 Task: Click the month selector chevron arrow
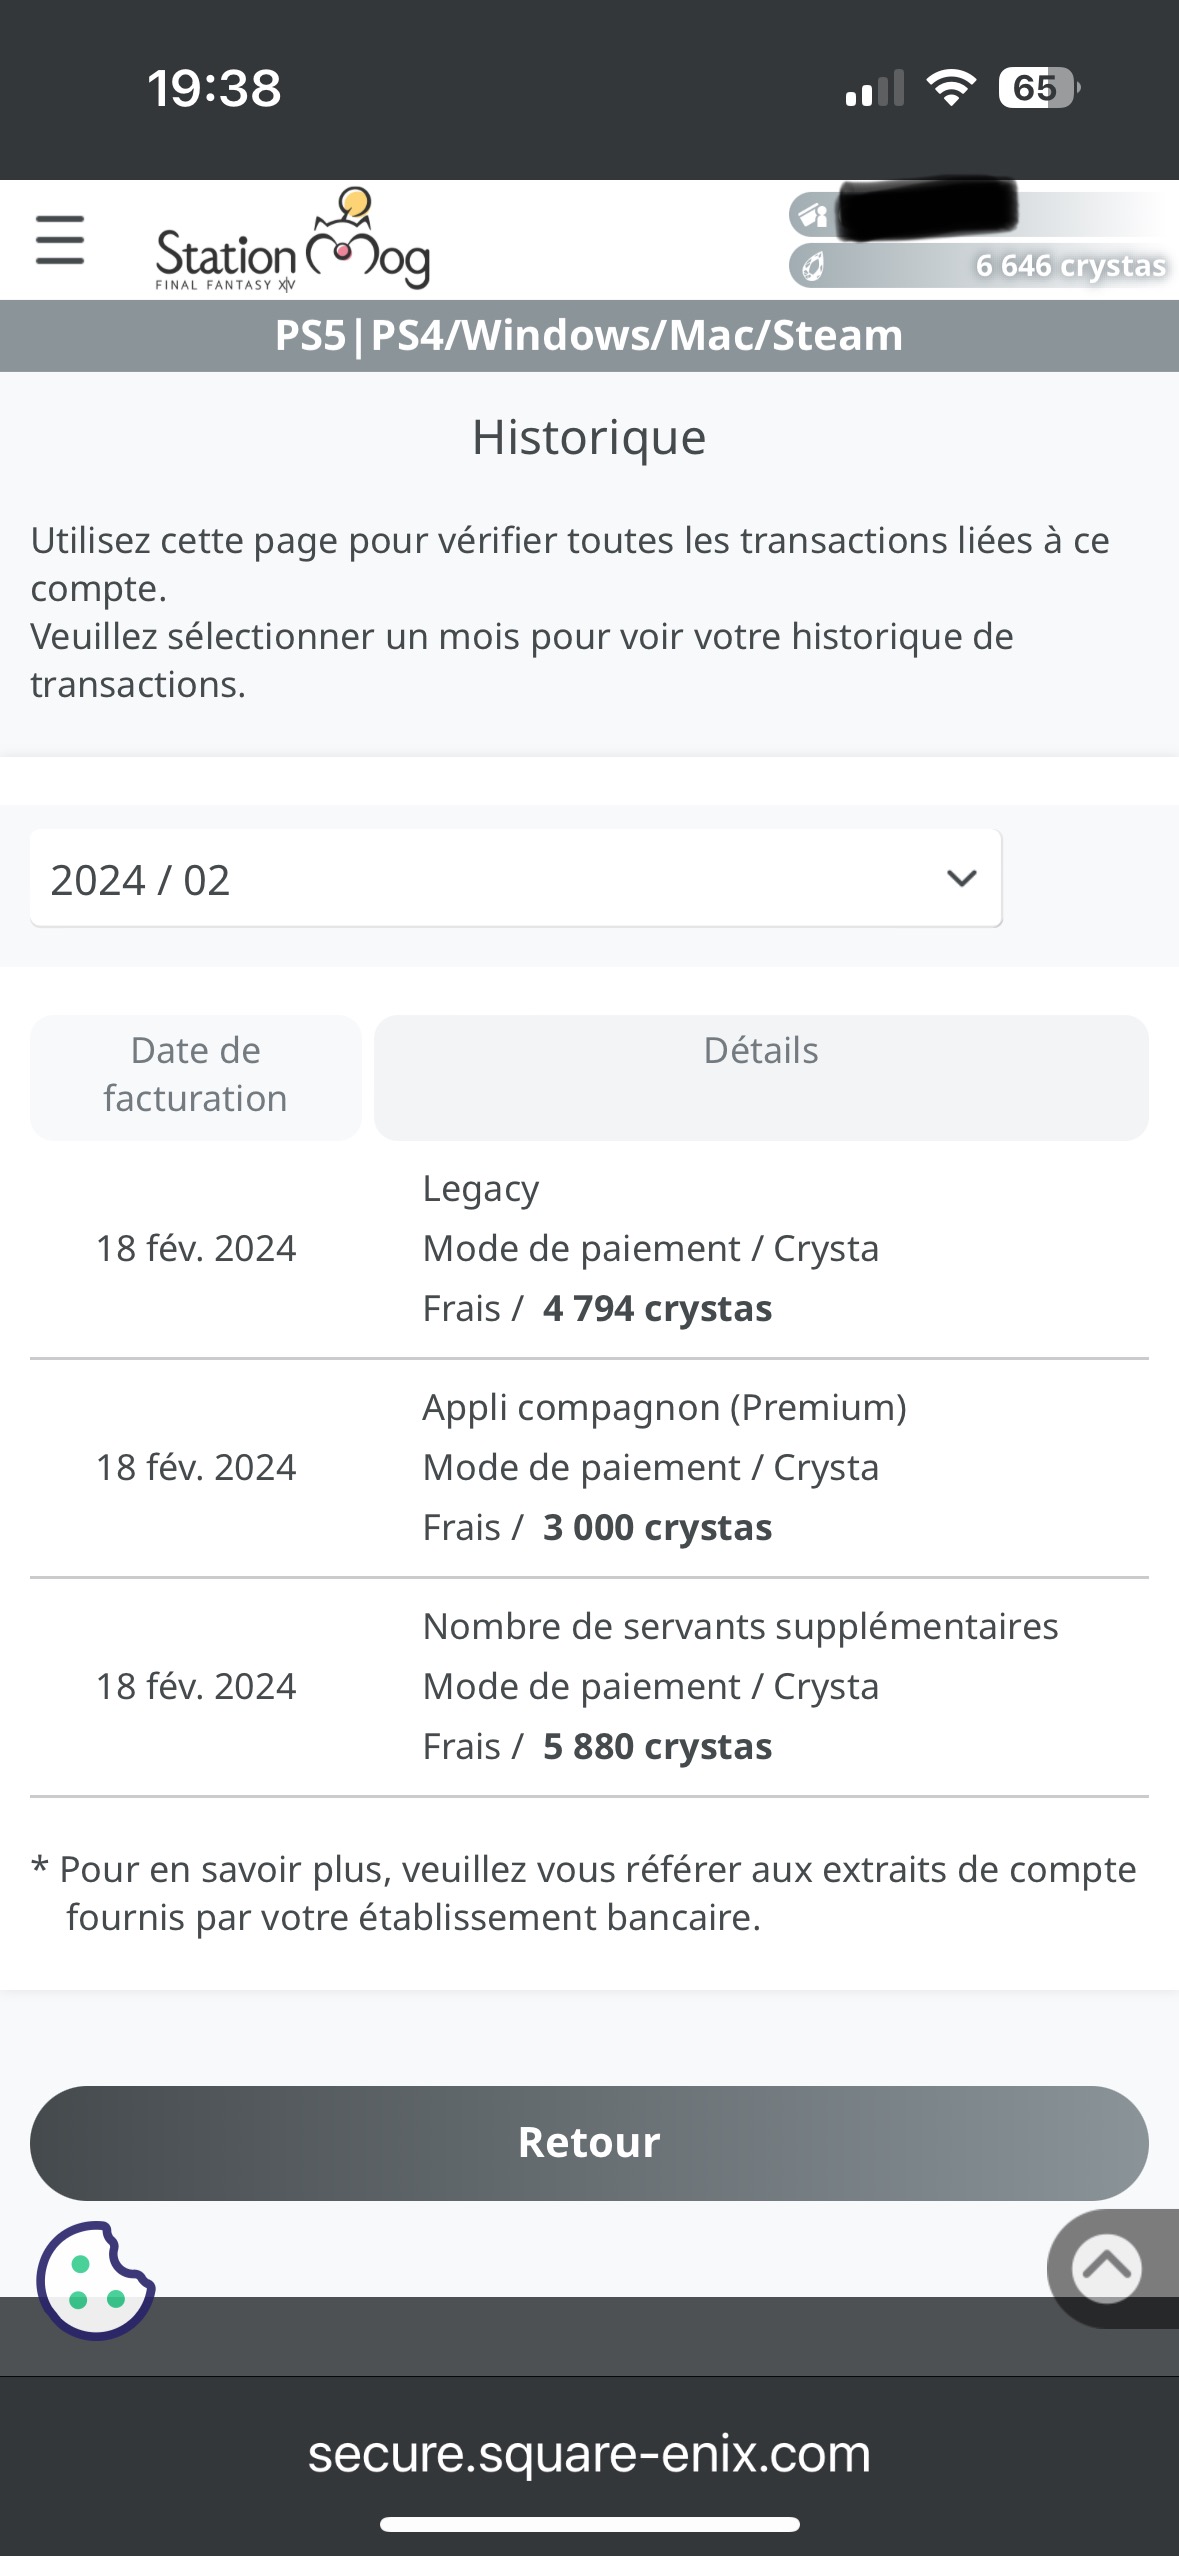(x=961, y=879)
